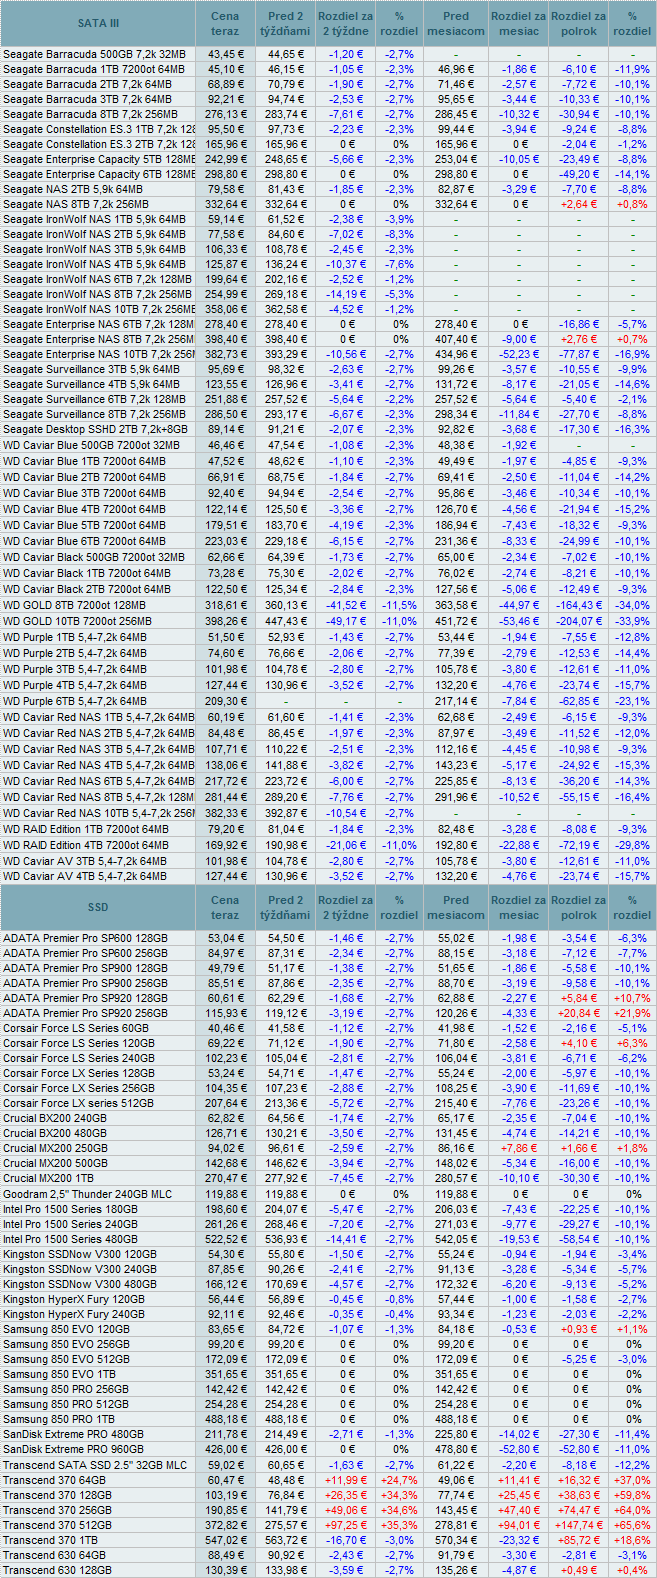The image size is (657, 1578).
Task: Select Corsair Force LS Series 60GB name
Action: click(x=75, y=1028)
